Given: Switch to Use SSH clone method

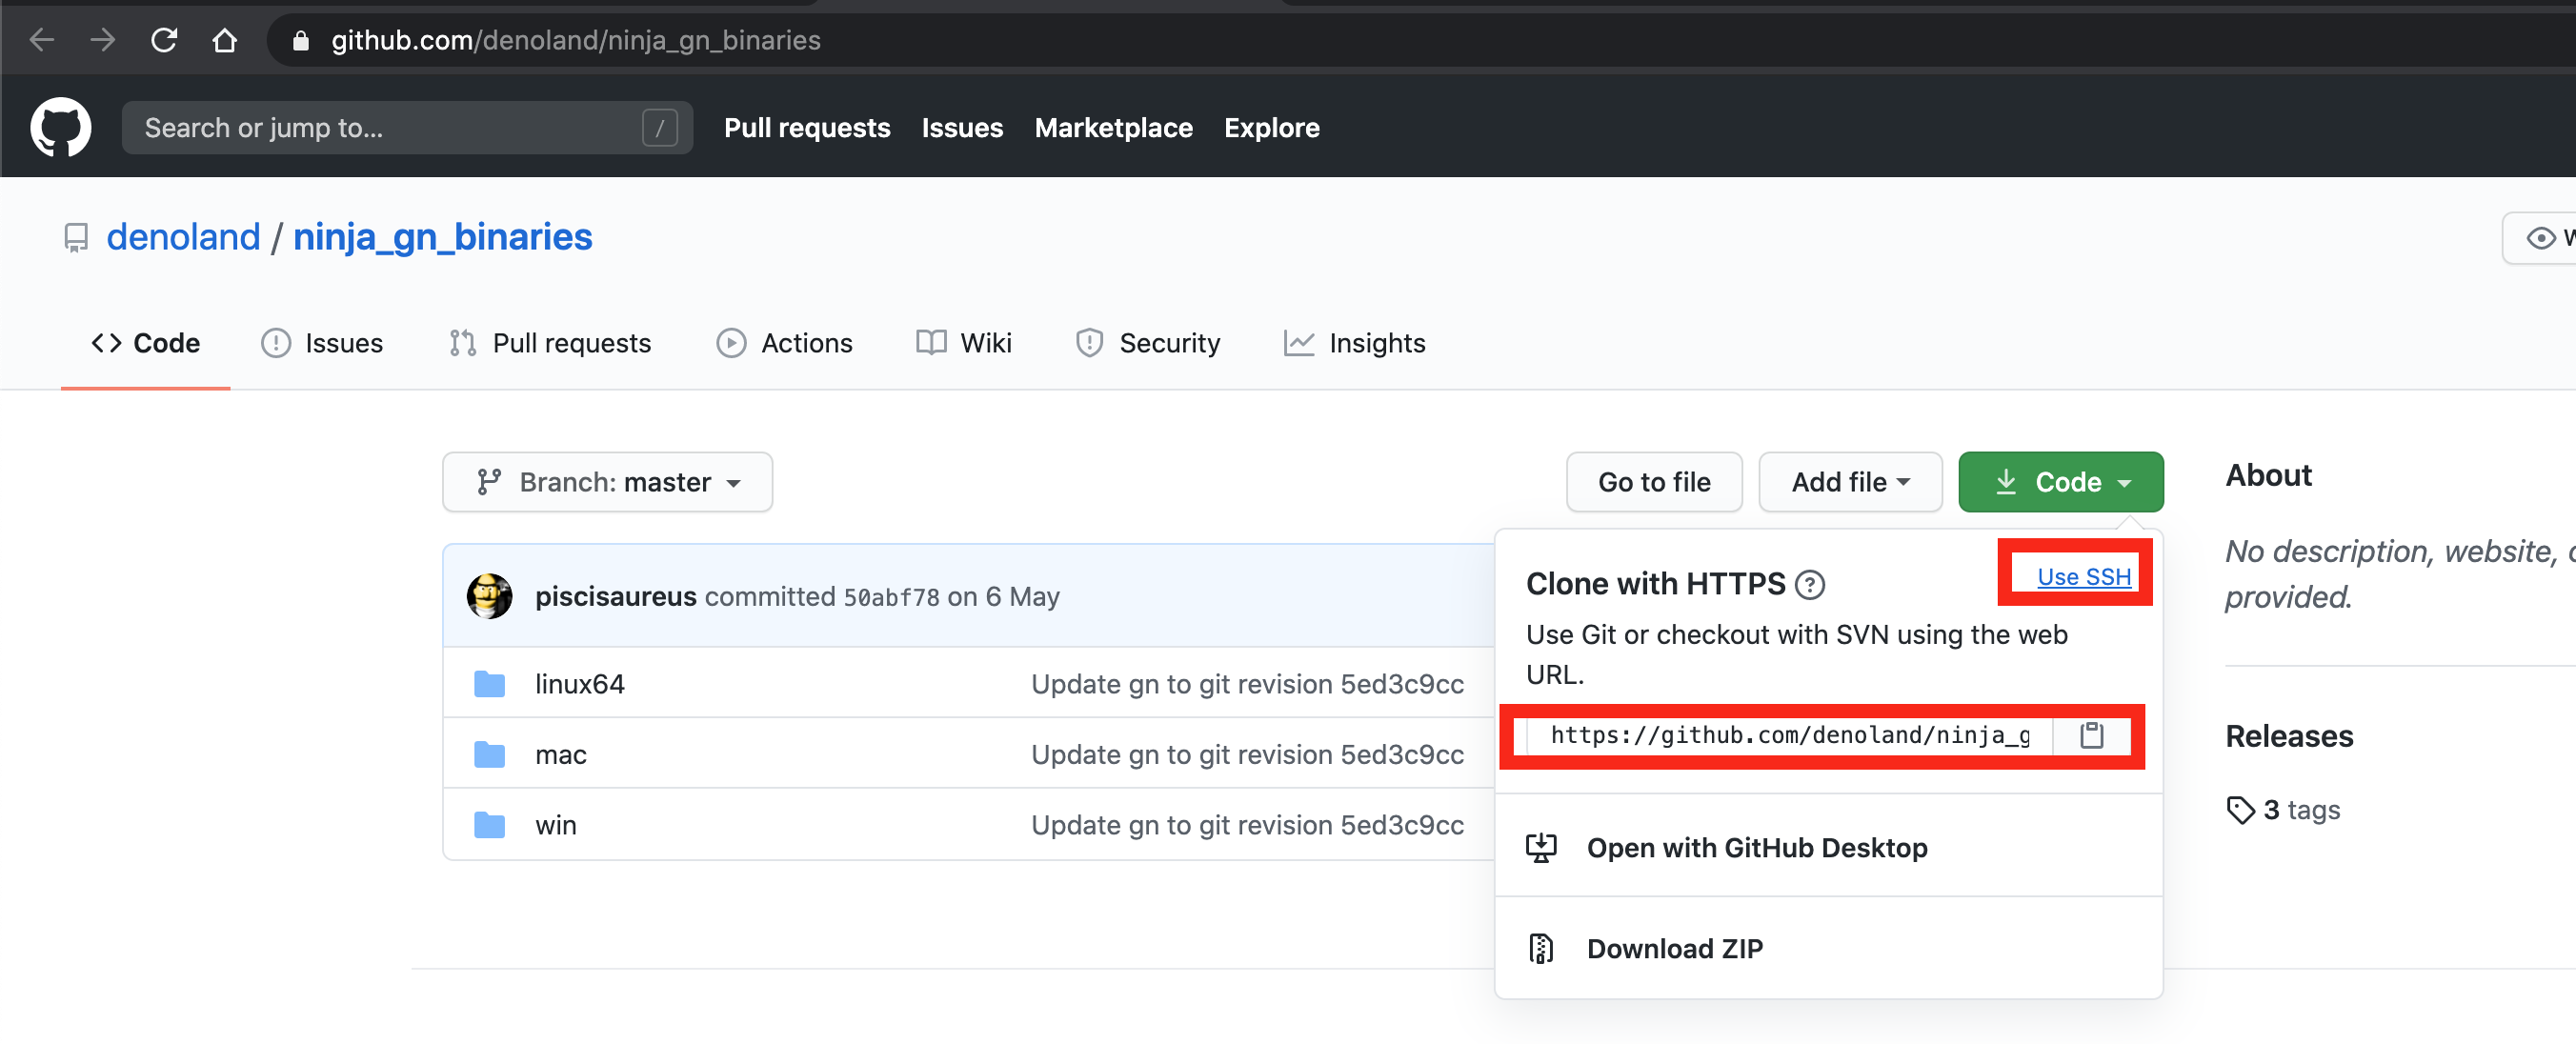Looking at the screenshot, I should point(2080,574).
